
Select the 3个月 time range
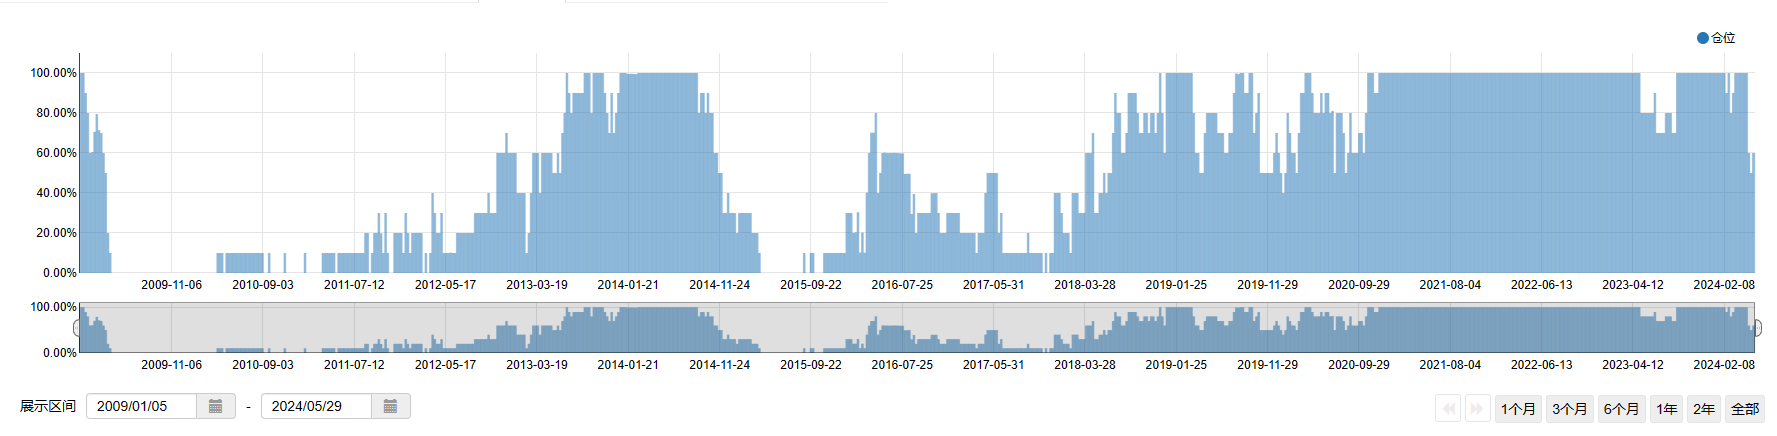[x=1570, y=409]
